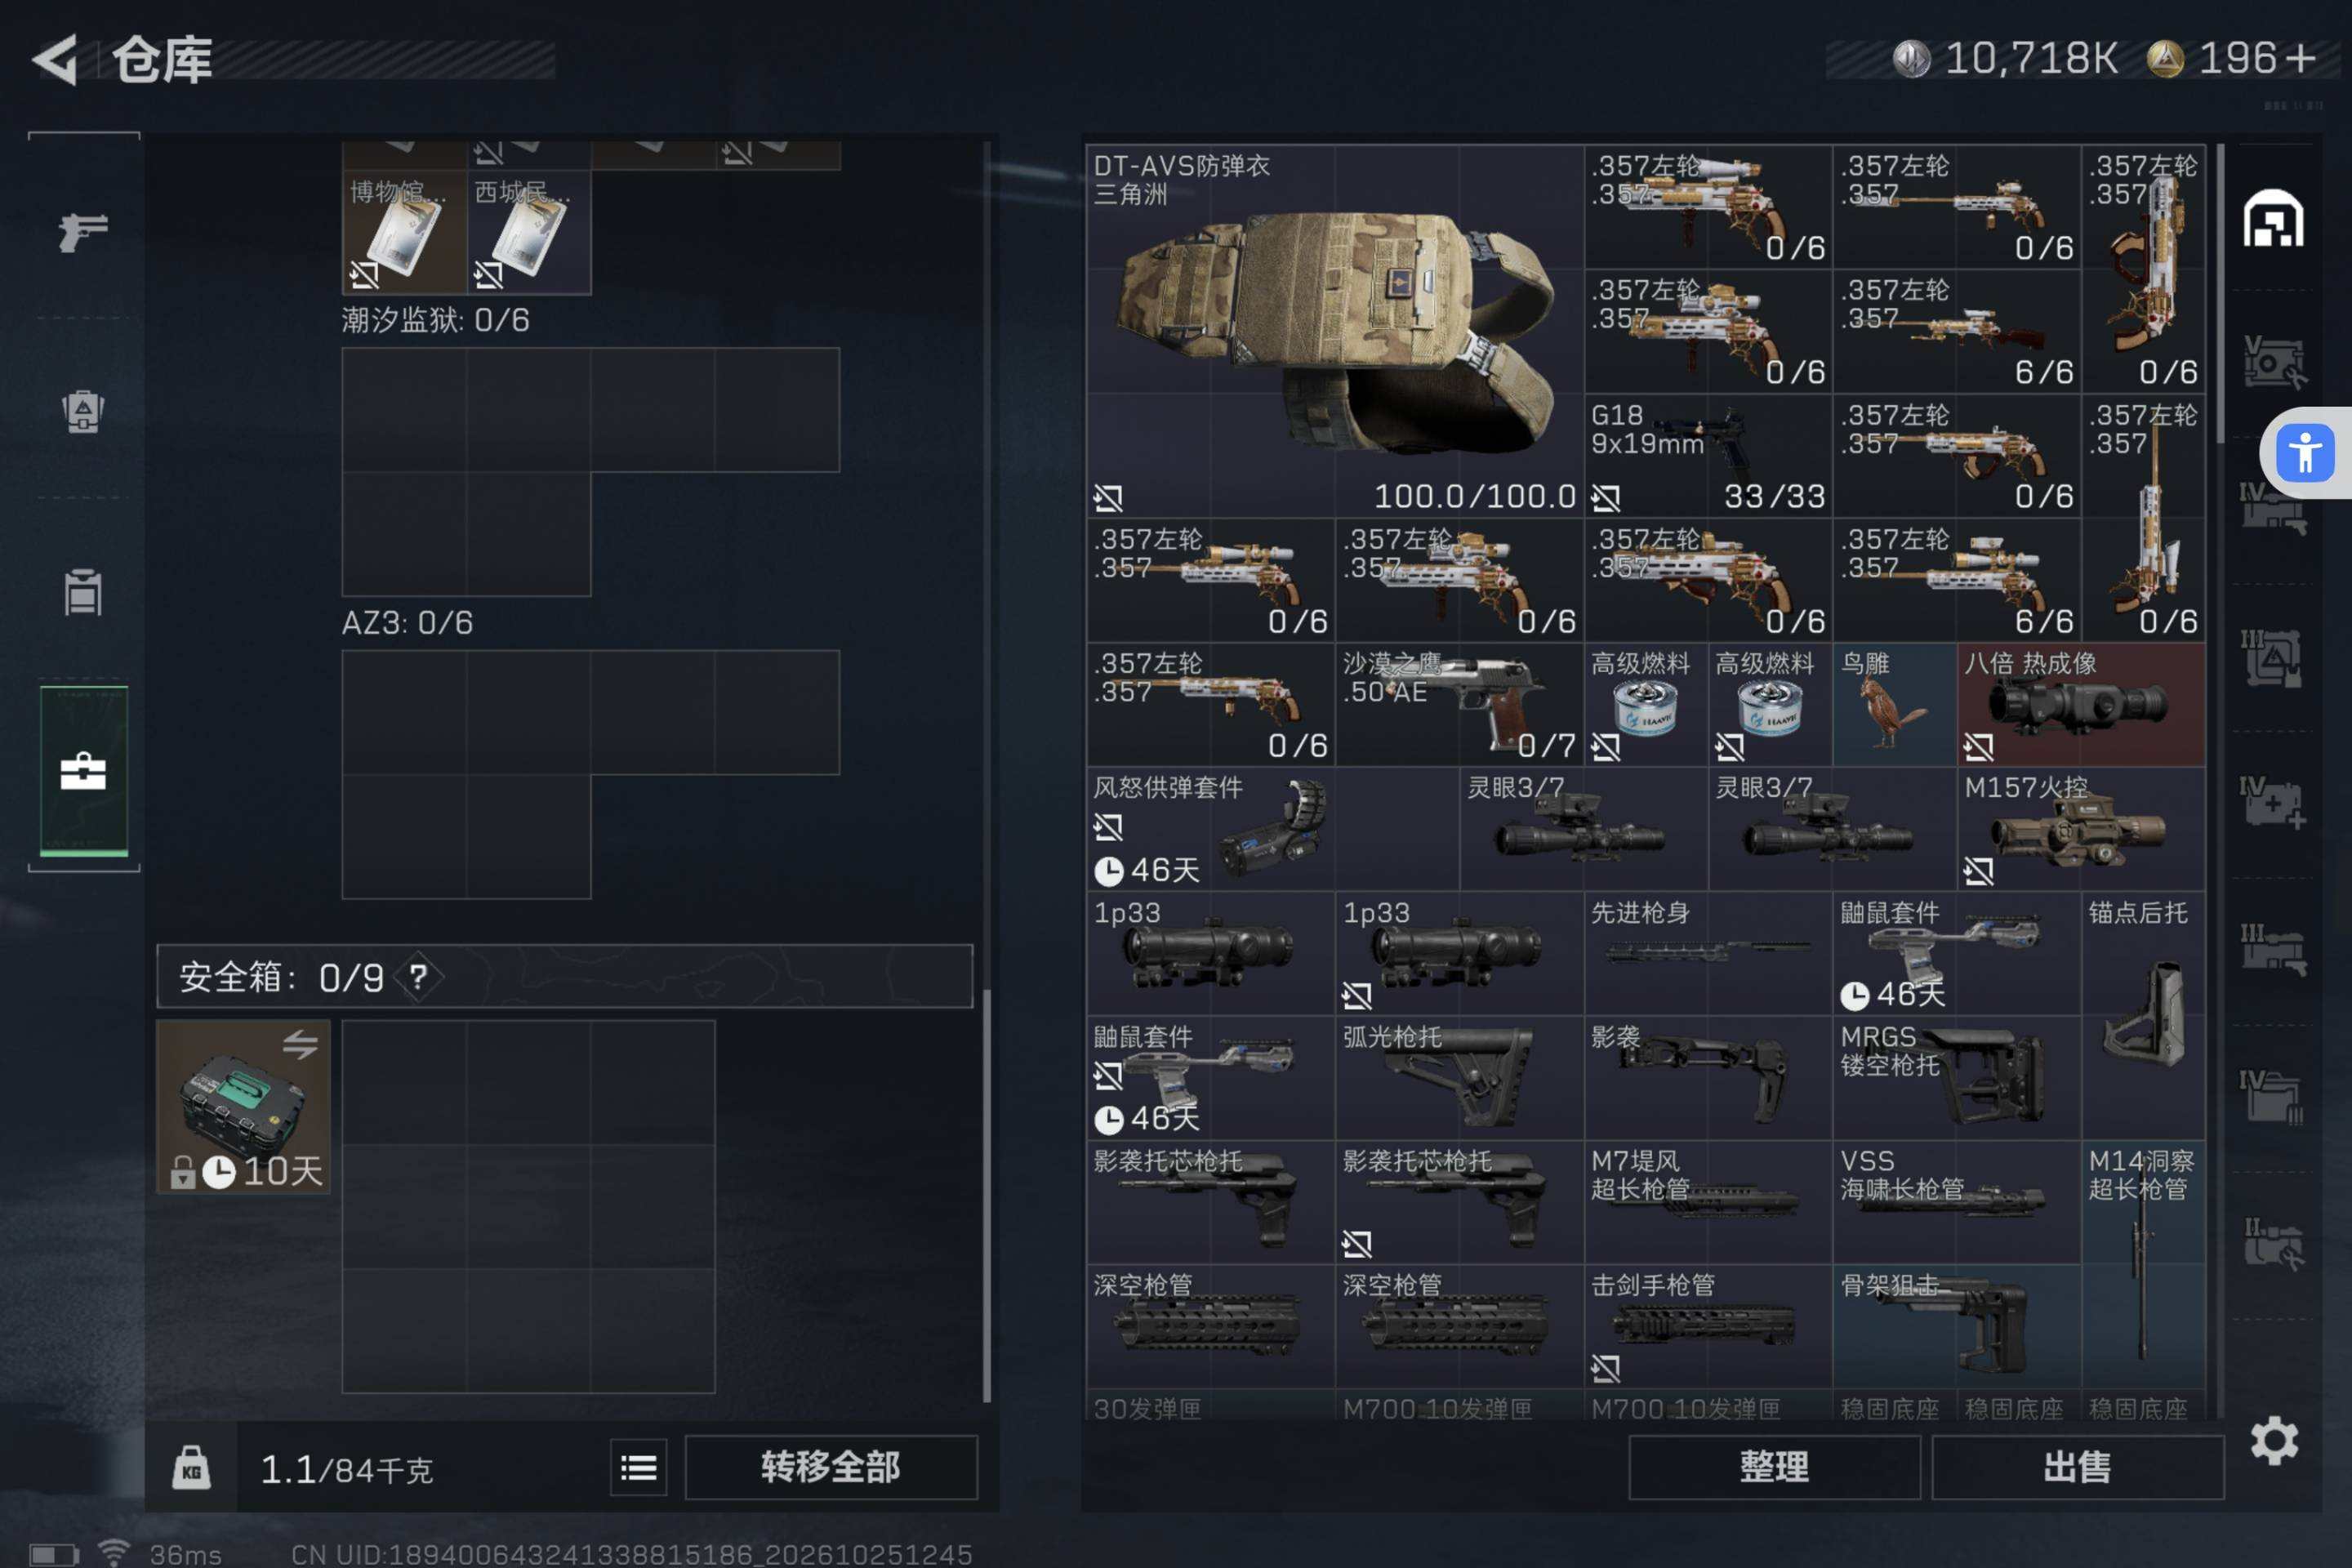The height and width of the screenshot is (1568, 2352).
Task: Select the 西城民 keycard item
Action: (x=529, y=232)
